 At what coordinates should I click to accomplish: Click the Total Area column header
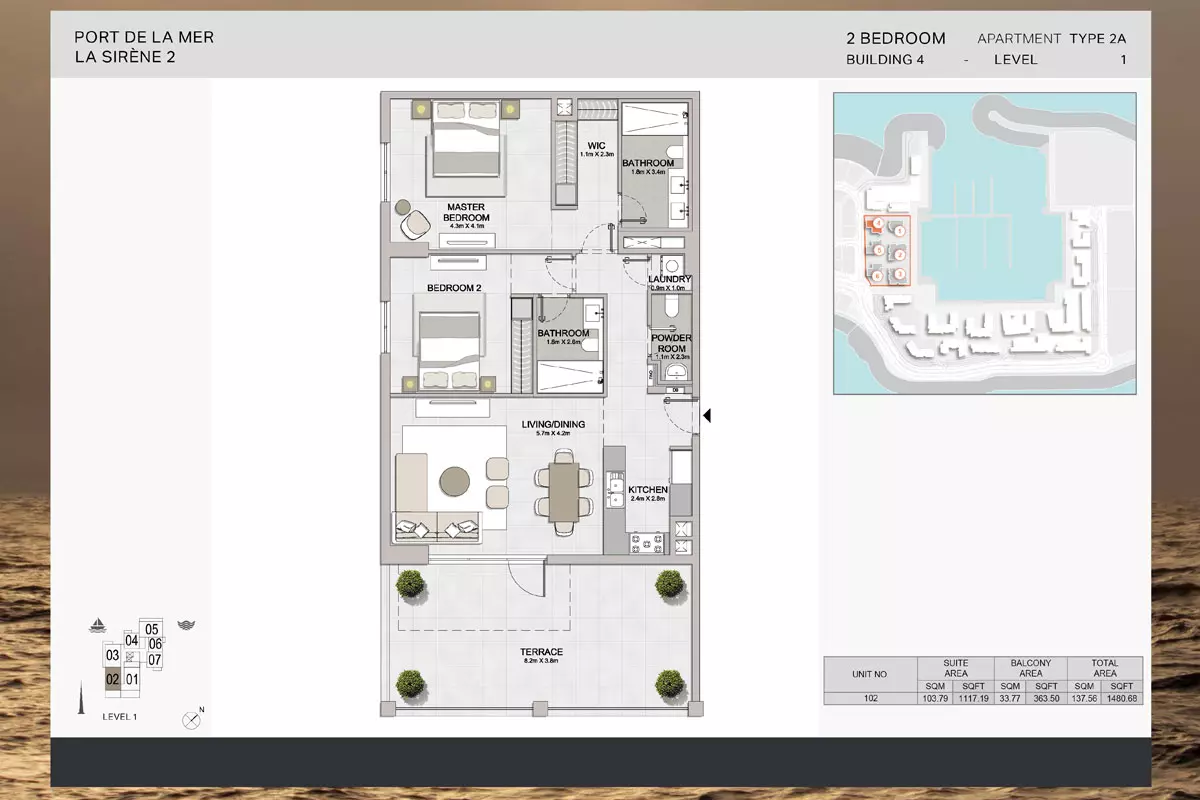(x=1104, y=668)
